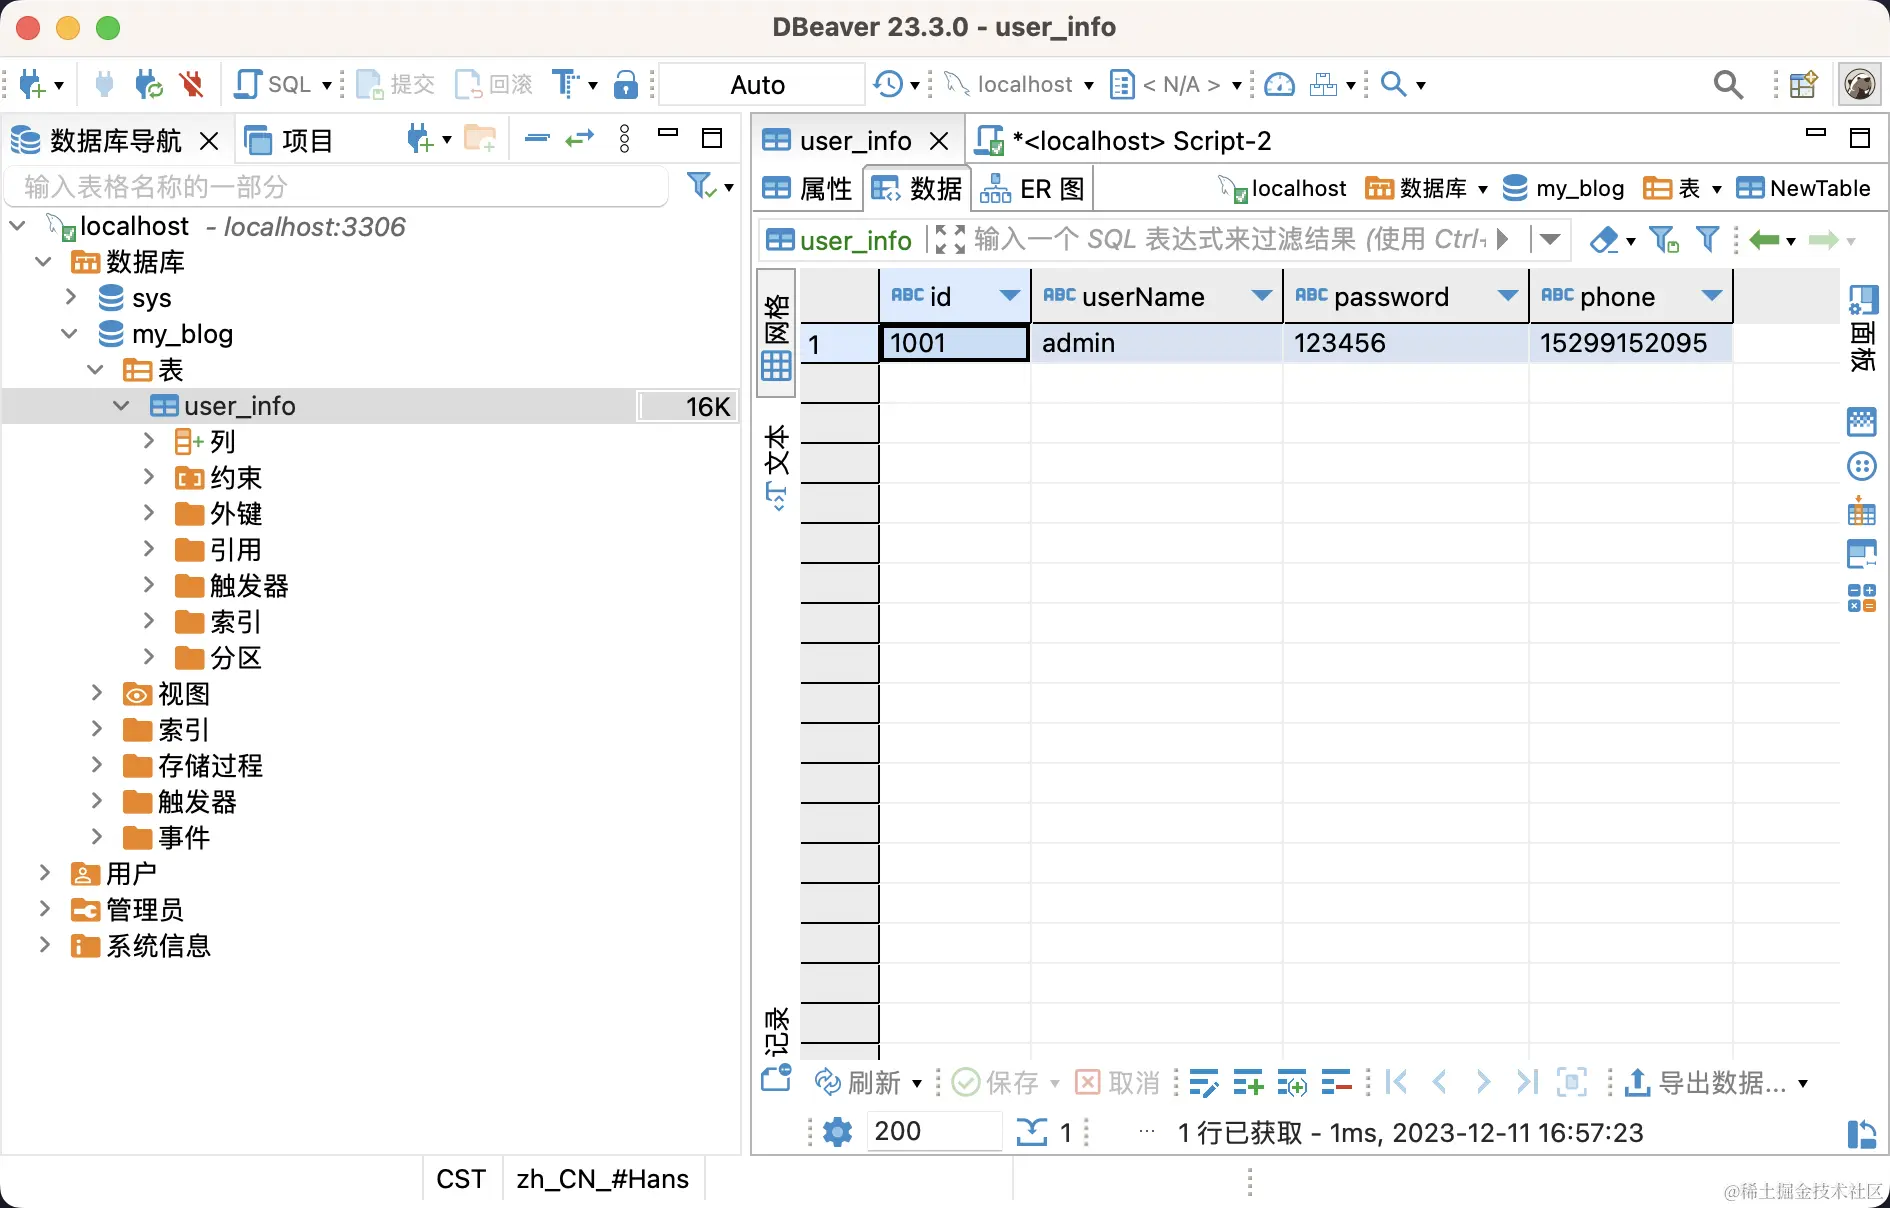Collapse the user_info table node

[122, 406]
